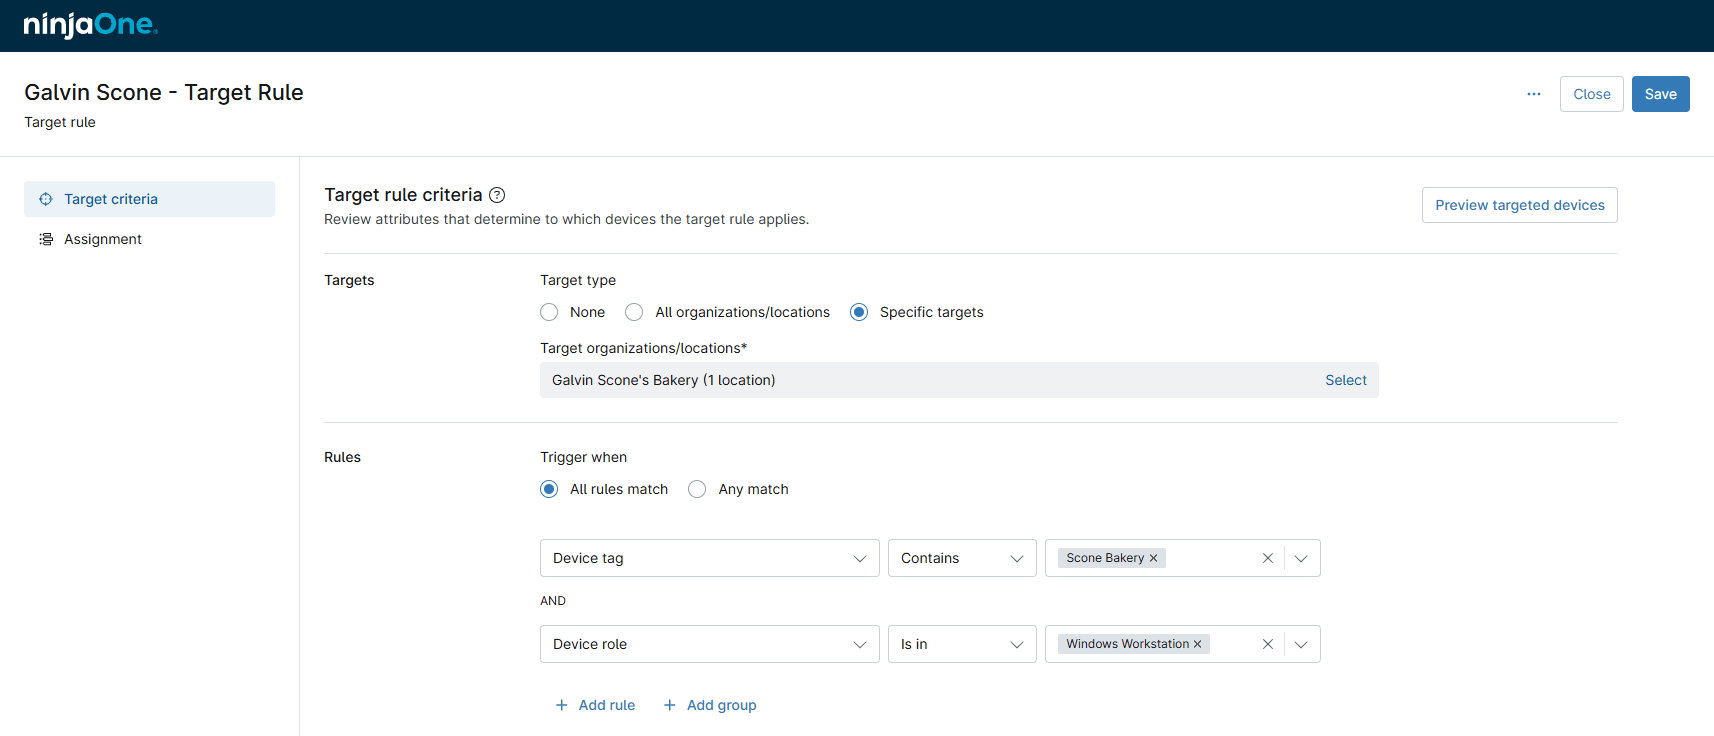Clear all values in Device tag rule
The height and width of the screenshot is (736, 1714).
1267,558
